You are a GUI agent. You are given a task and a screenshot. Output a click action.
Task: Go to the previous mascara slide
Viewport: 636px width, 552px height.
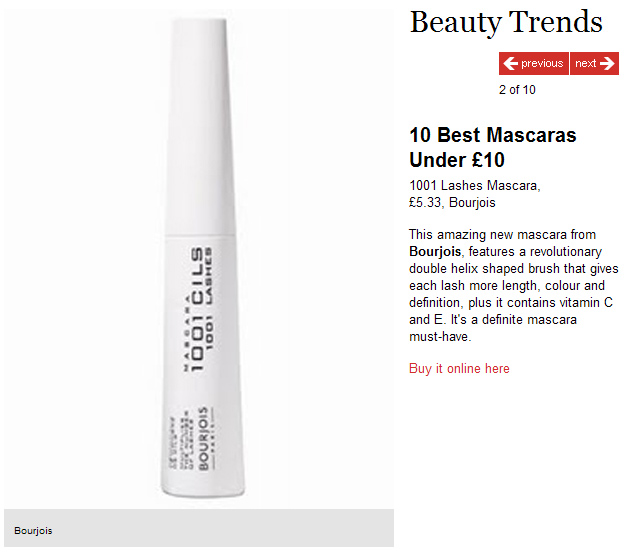[x=533, y=63]
